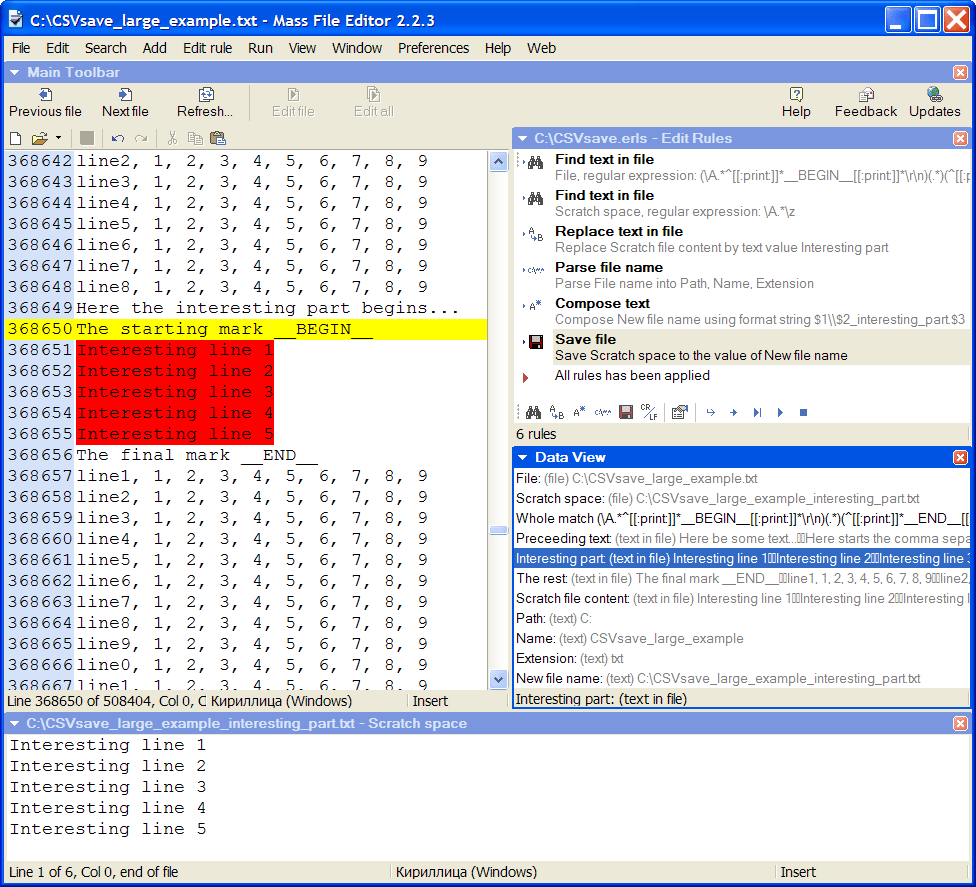Add Save file rule with floppy icon

[626, 412]
